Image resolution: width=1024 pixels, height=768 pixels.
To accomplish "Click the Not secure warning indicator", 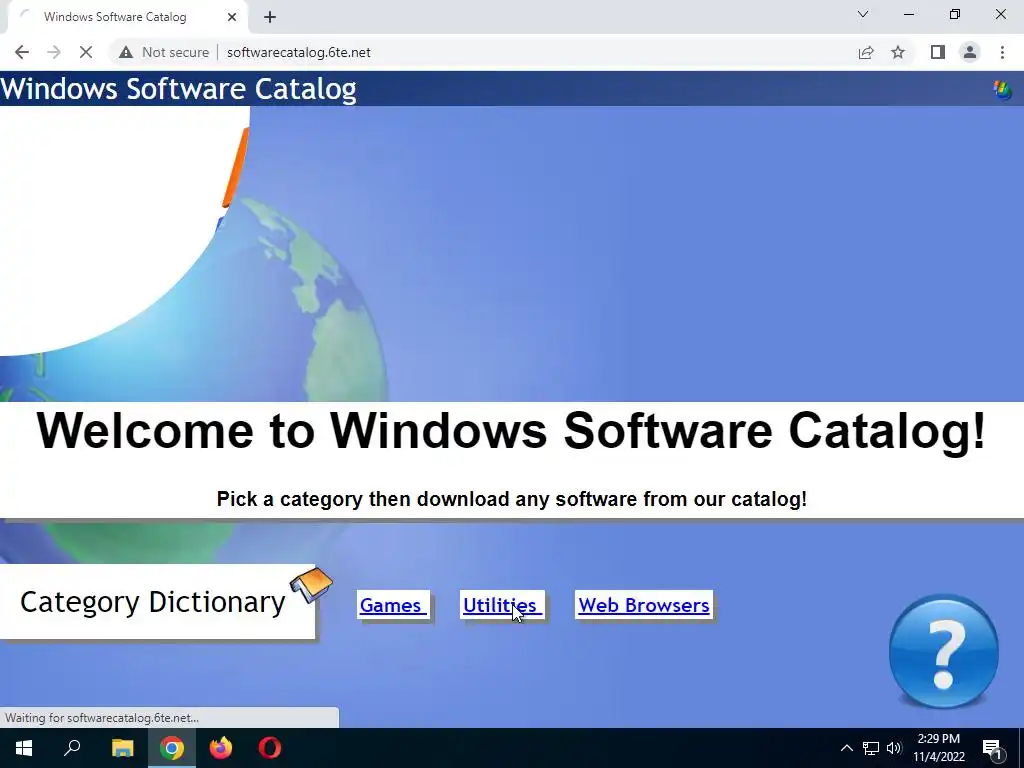I will [x=164, y=52].
